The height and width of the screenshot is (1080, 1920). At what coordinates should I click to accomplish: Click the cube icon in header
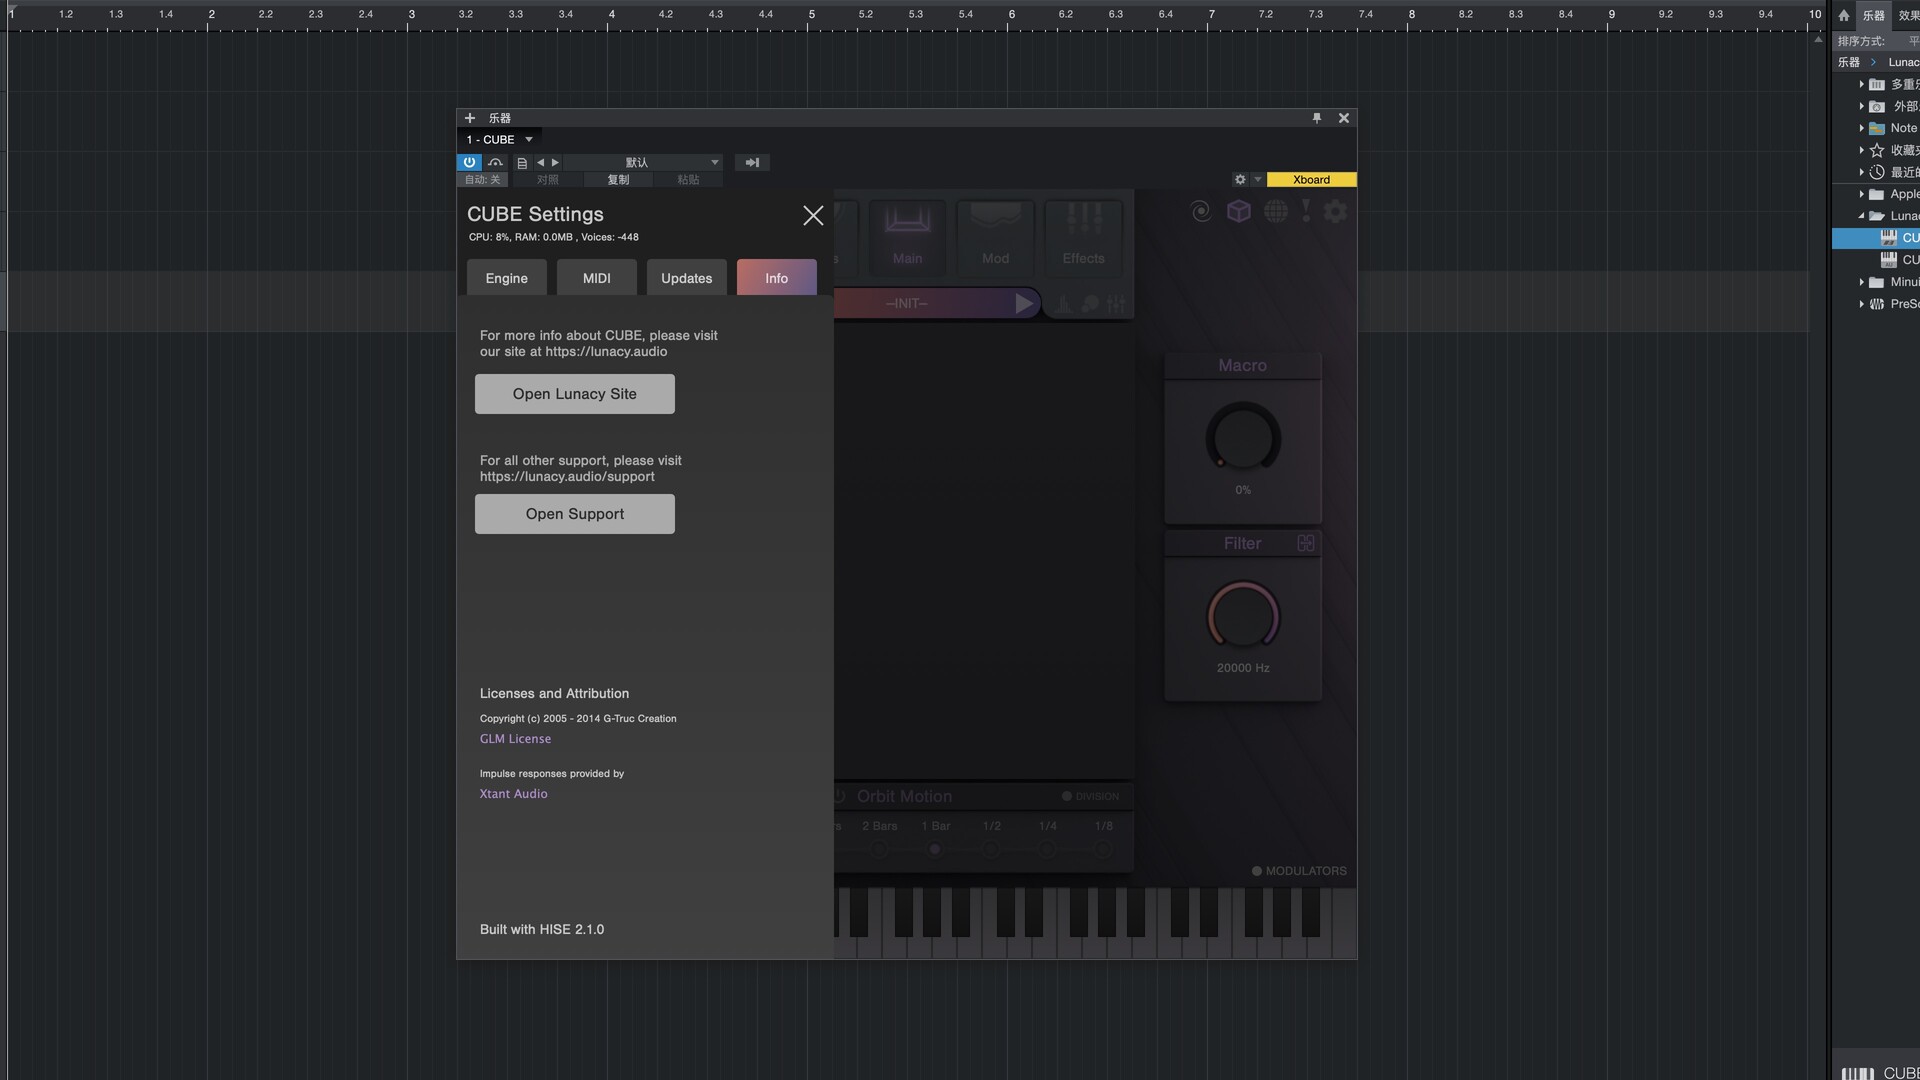[x=1239, y=211]
